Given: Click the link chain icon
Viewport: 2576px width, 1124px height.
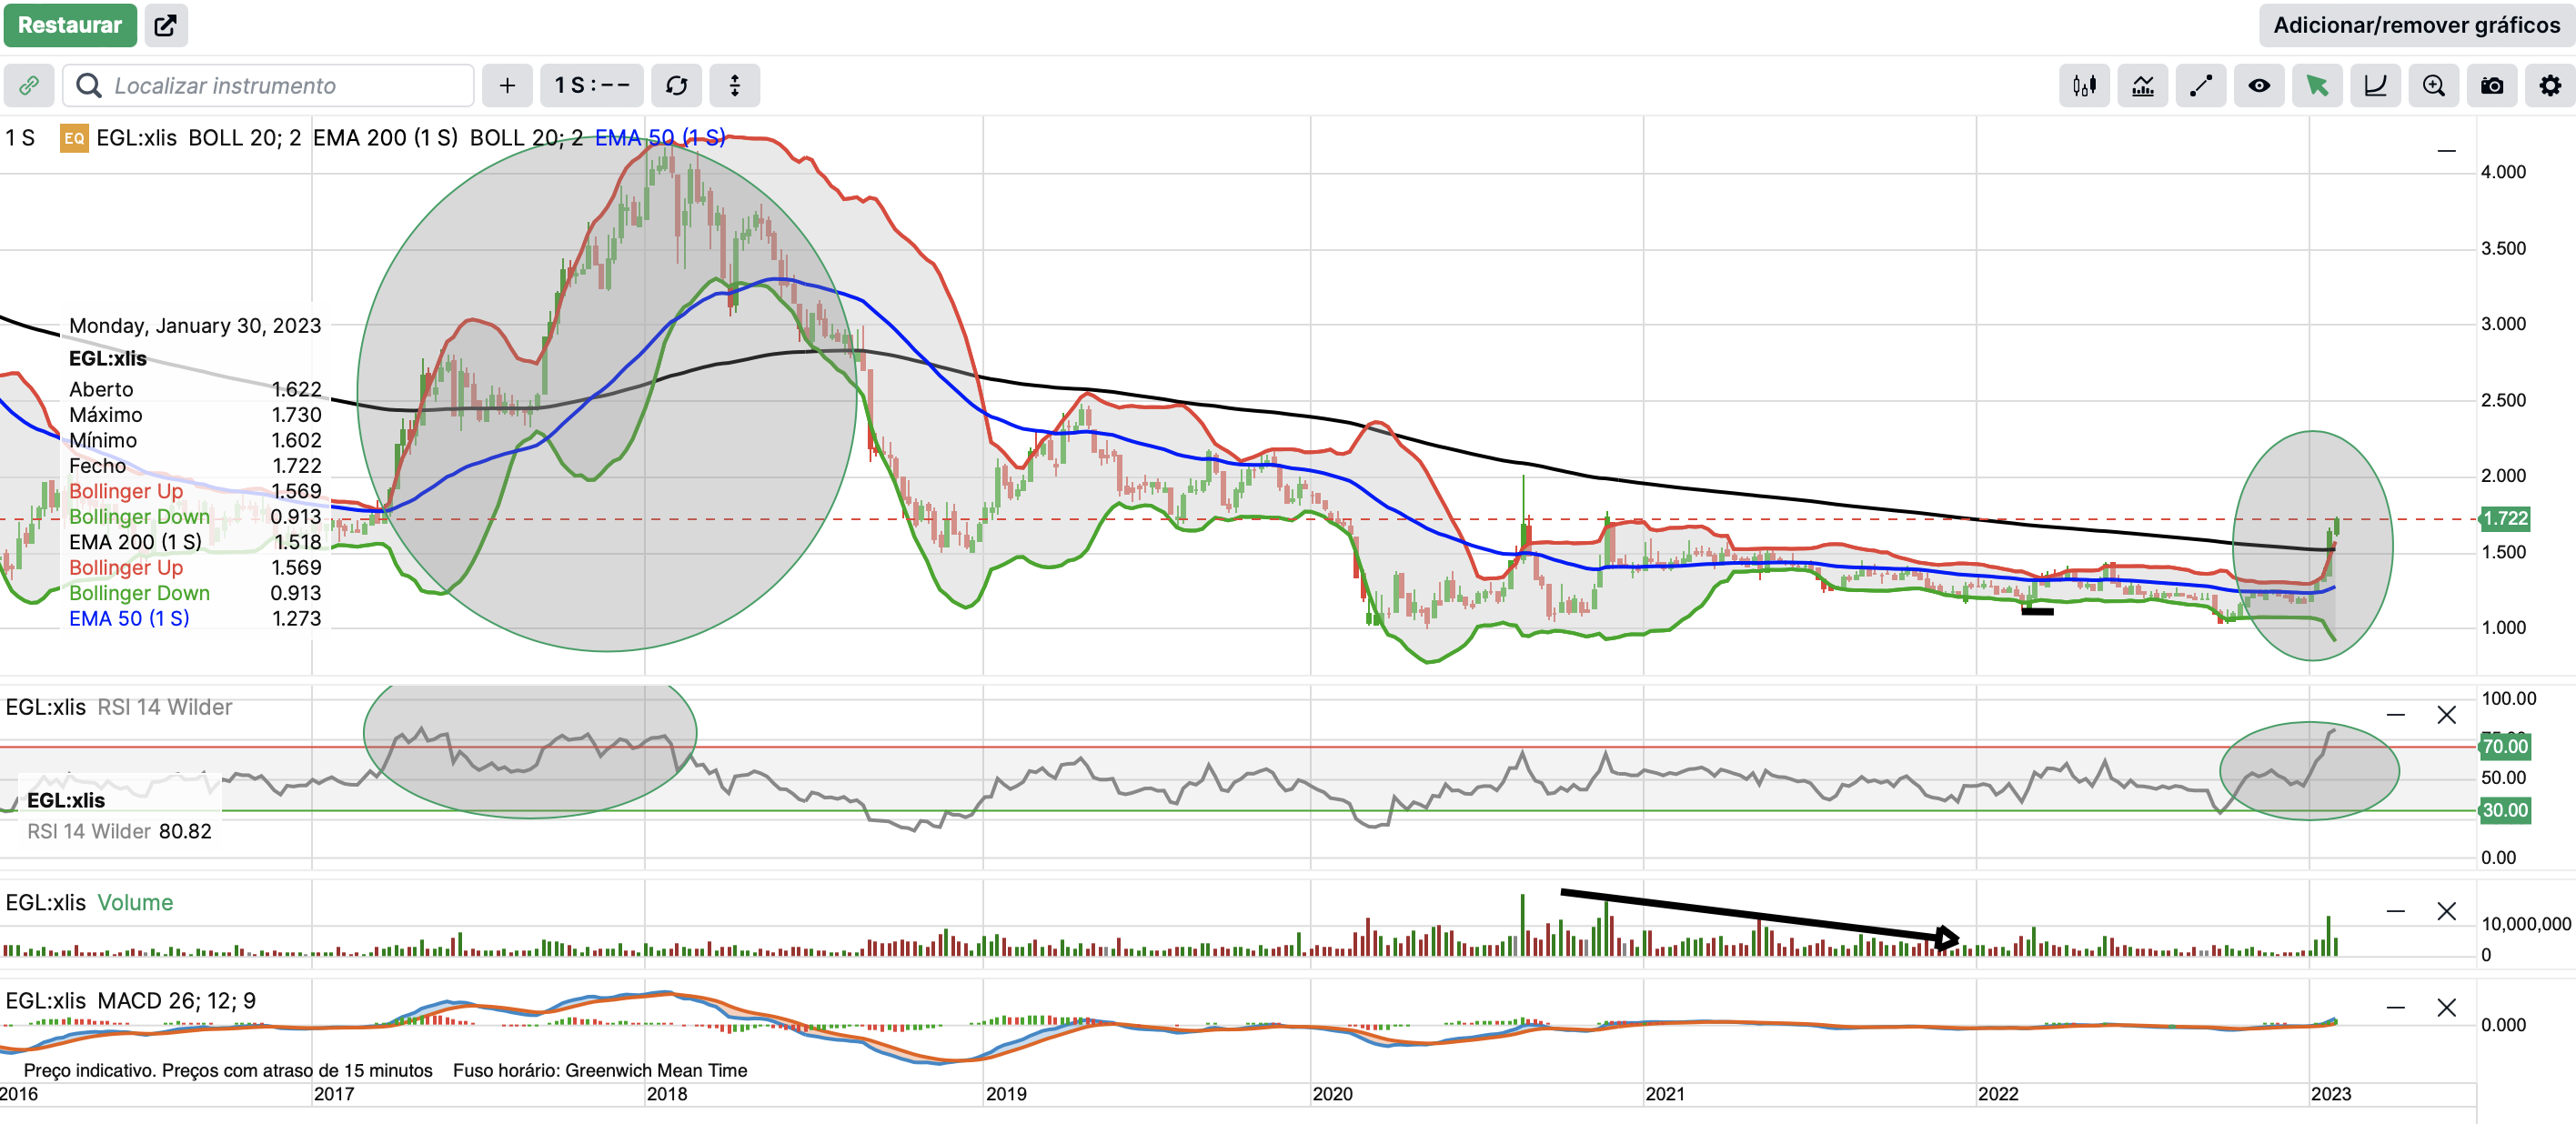Looking at the screenshot, I should pos(29,86).
